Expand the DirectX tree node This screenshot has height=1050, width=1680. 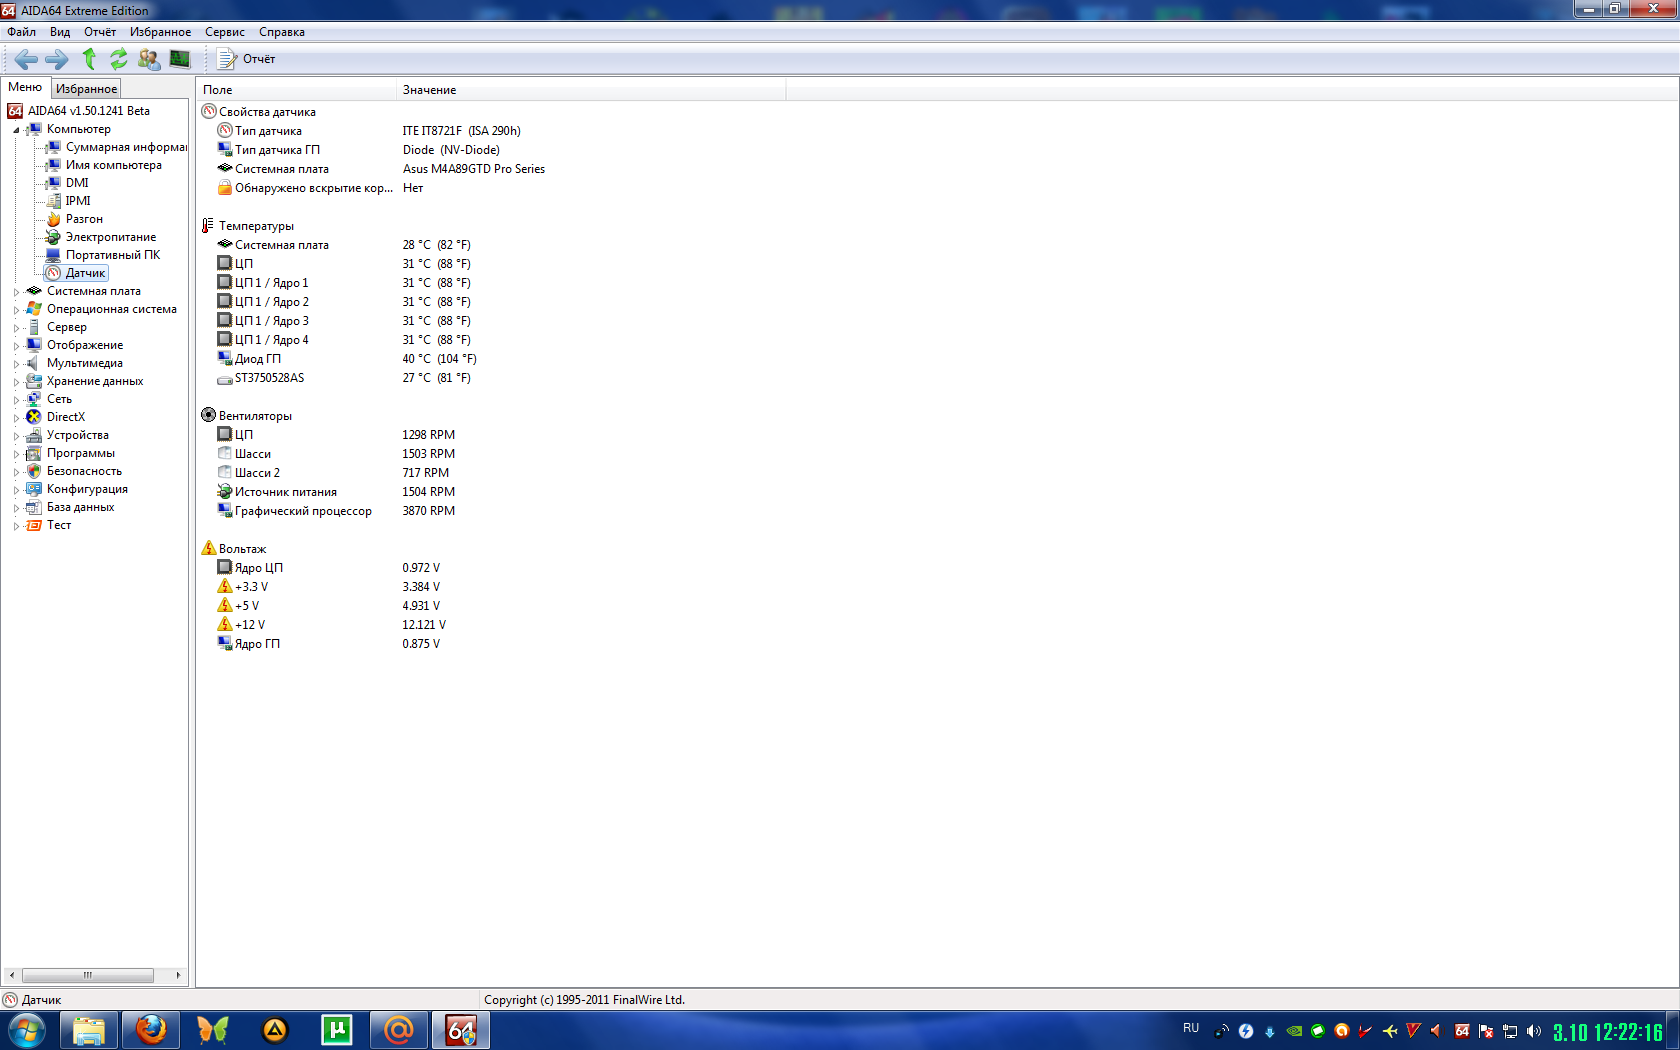coord(16,418)
